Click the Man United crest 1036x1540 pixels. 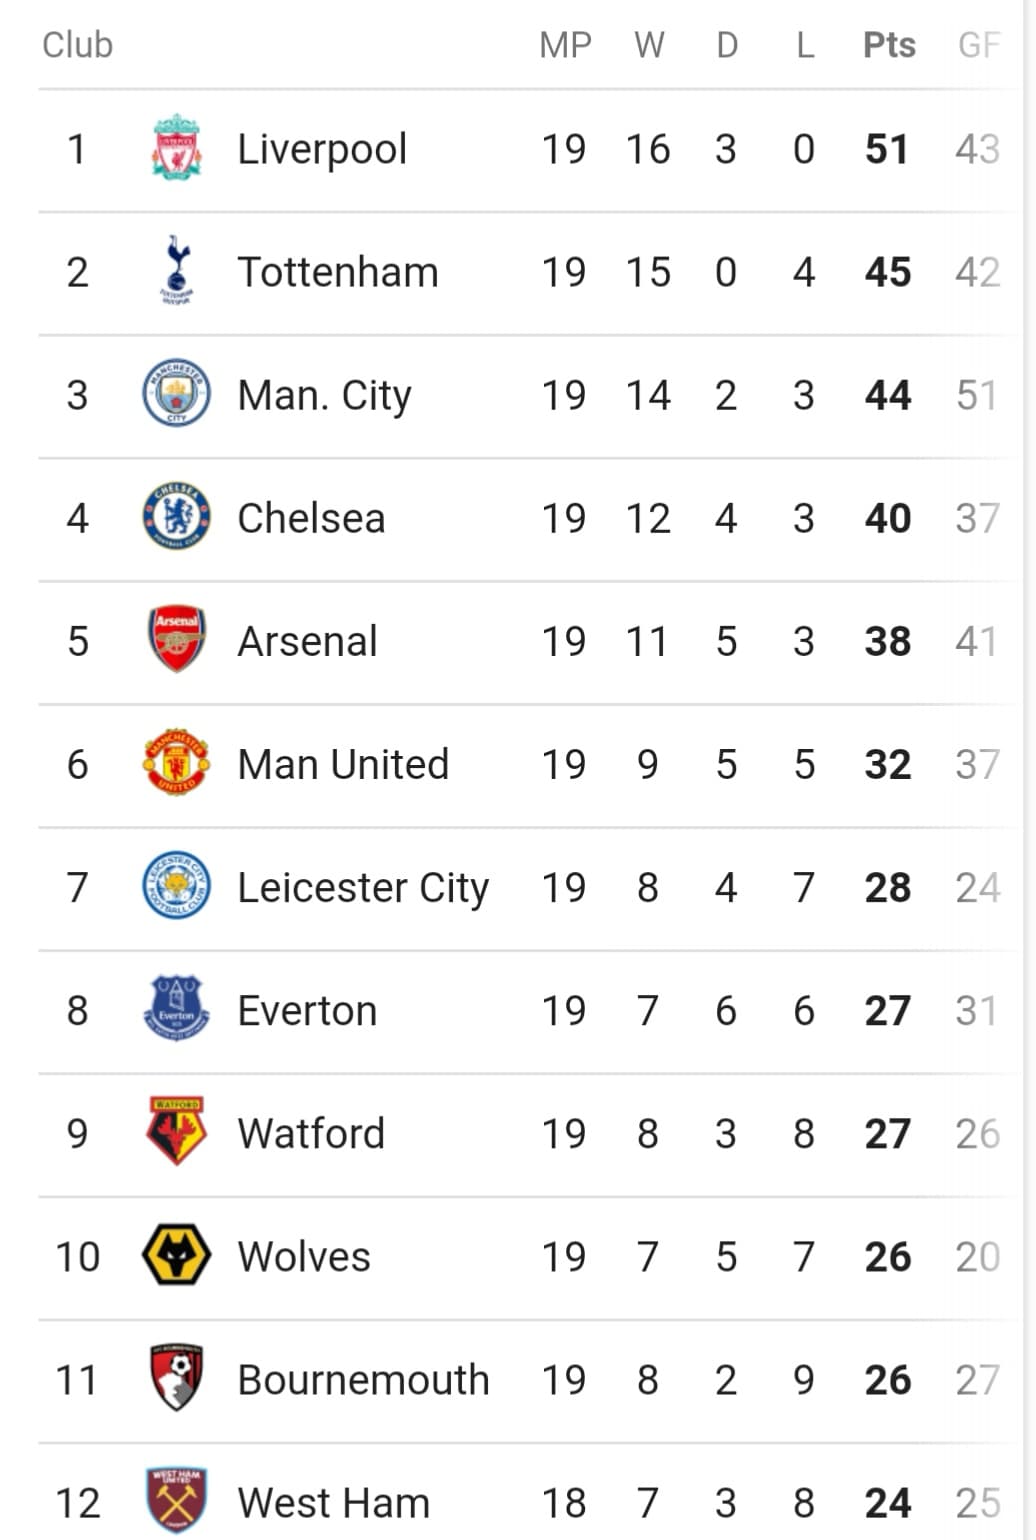click(x=177, y=763)
